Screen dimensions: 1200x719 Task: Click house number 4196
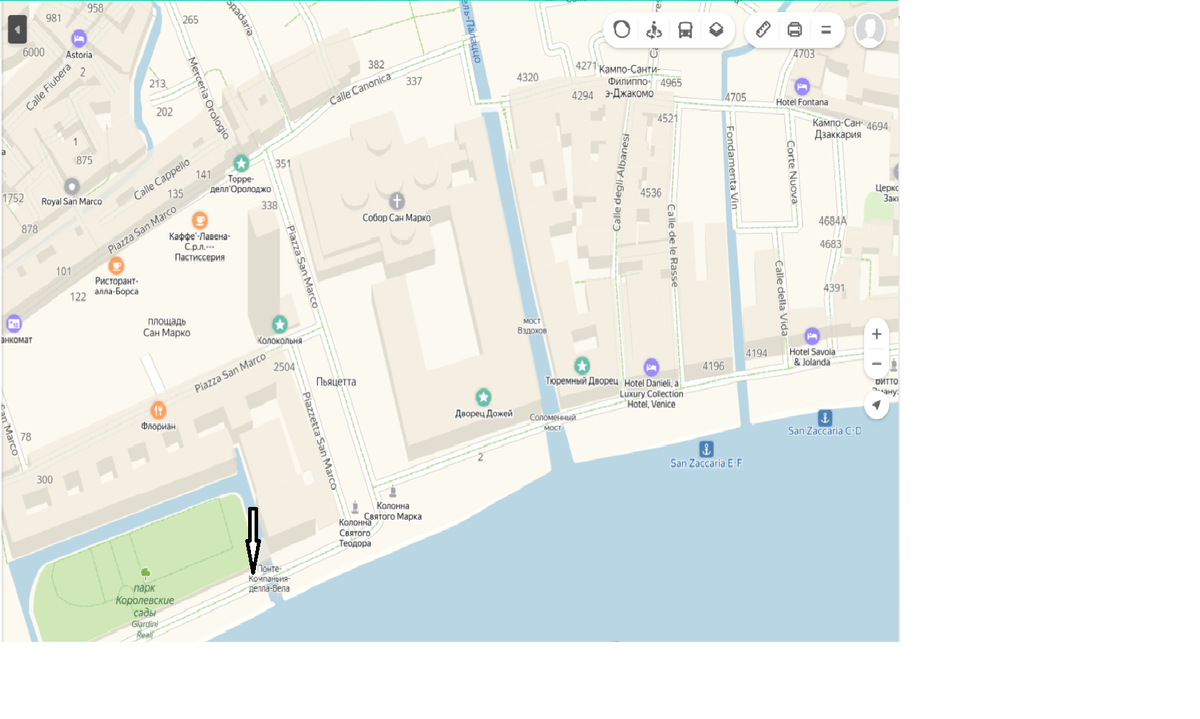click(713, 366)
